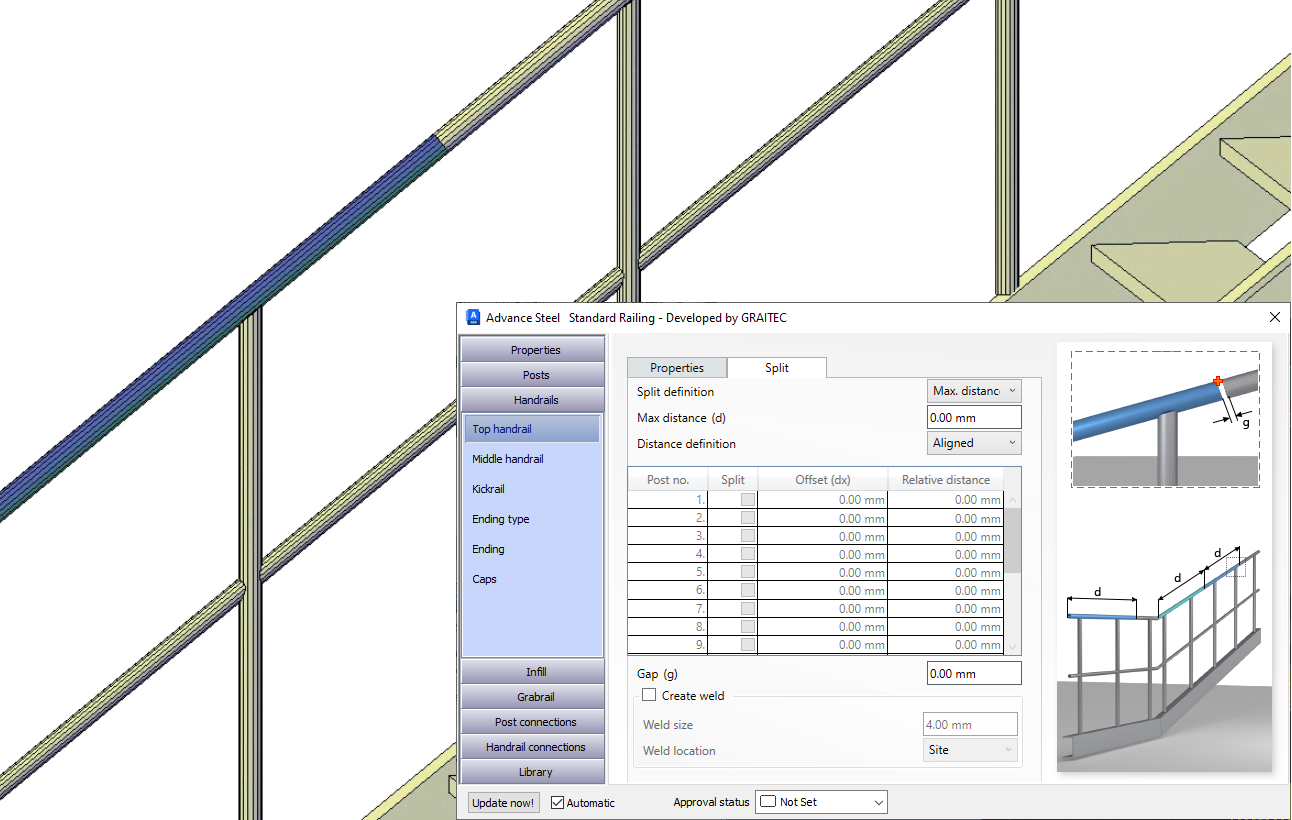1292x820 pixels.
Task: Select Top handrail in the Handrails list
Action: coord(531,429)
